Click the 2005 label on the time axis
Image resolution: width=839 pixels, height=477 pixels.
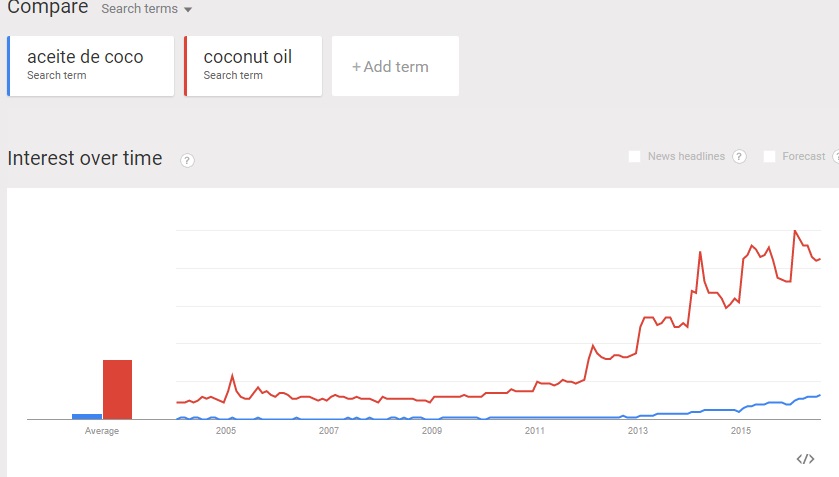pyautogui.click(x=226, y=431)
